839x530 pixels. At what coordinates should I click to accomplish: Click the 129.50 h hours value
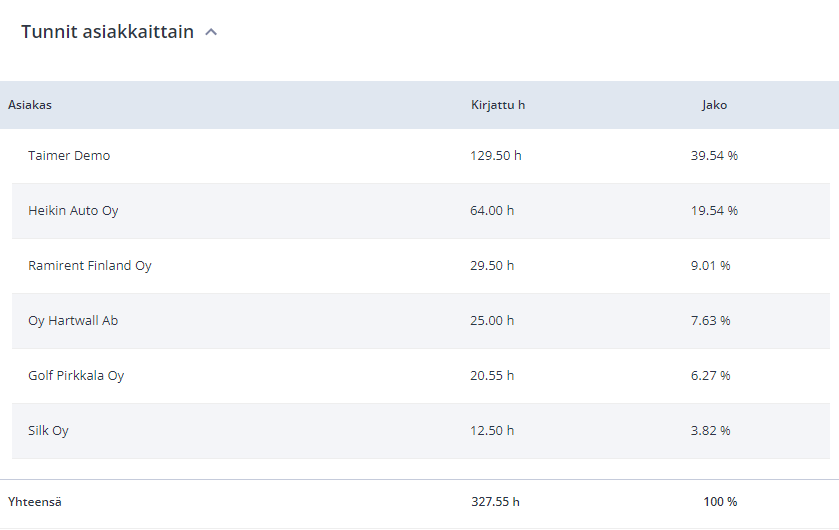(x=495, y=156)
